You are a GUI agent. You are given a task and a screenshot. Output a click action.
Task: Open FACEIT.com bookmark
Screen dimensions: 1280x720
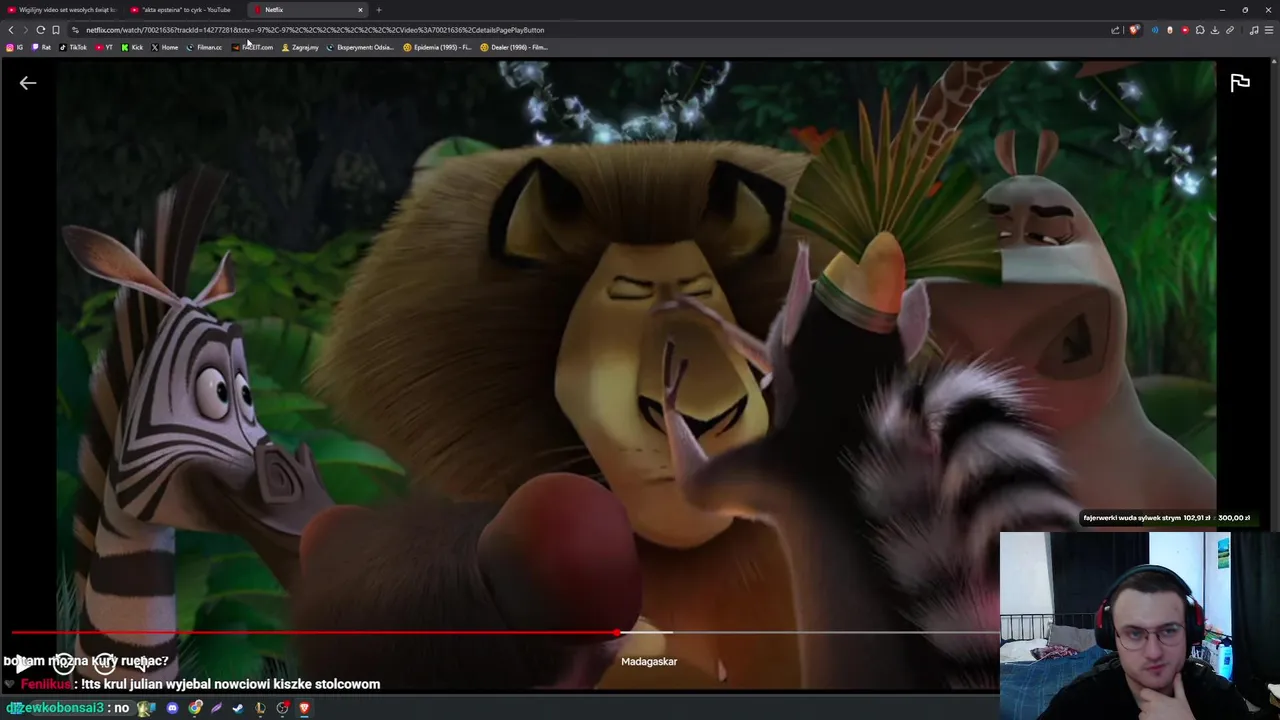click(253, 47)
